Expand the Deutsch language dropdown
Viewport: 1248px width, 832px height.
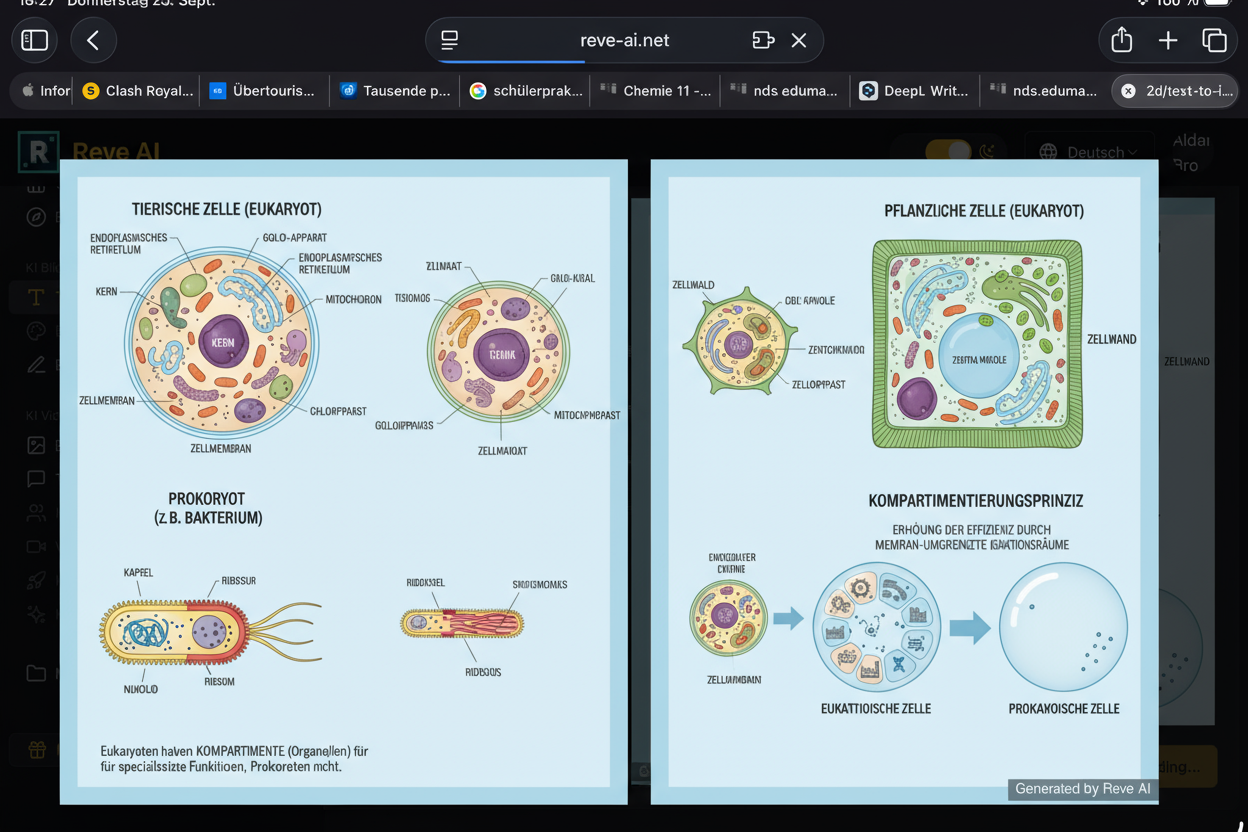pos(1088,152)
